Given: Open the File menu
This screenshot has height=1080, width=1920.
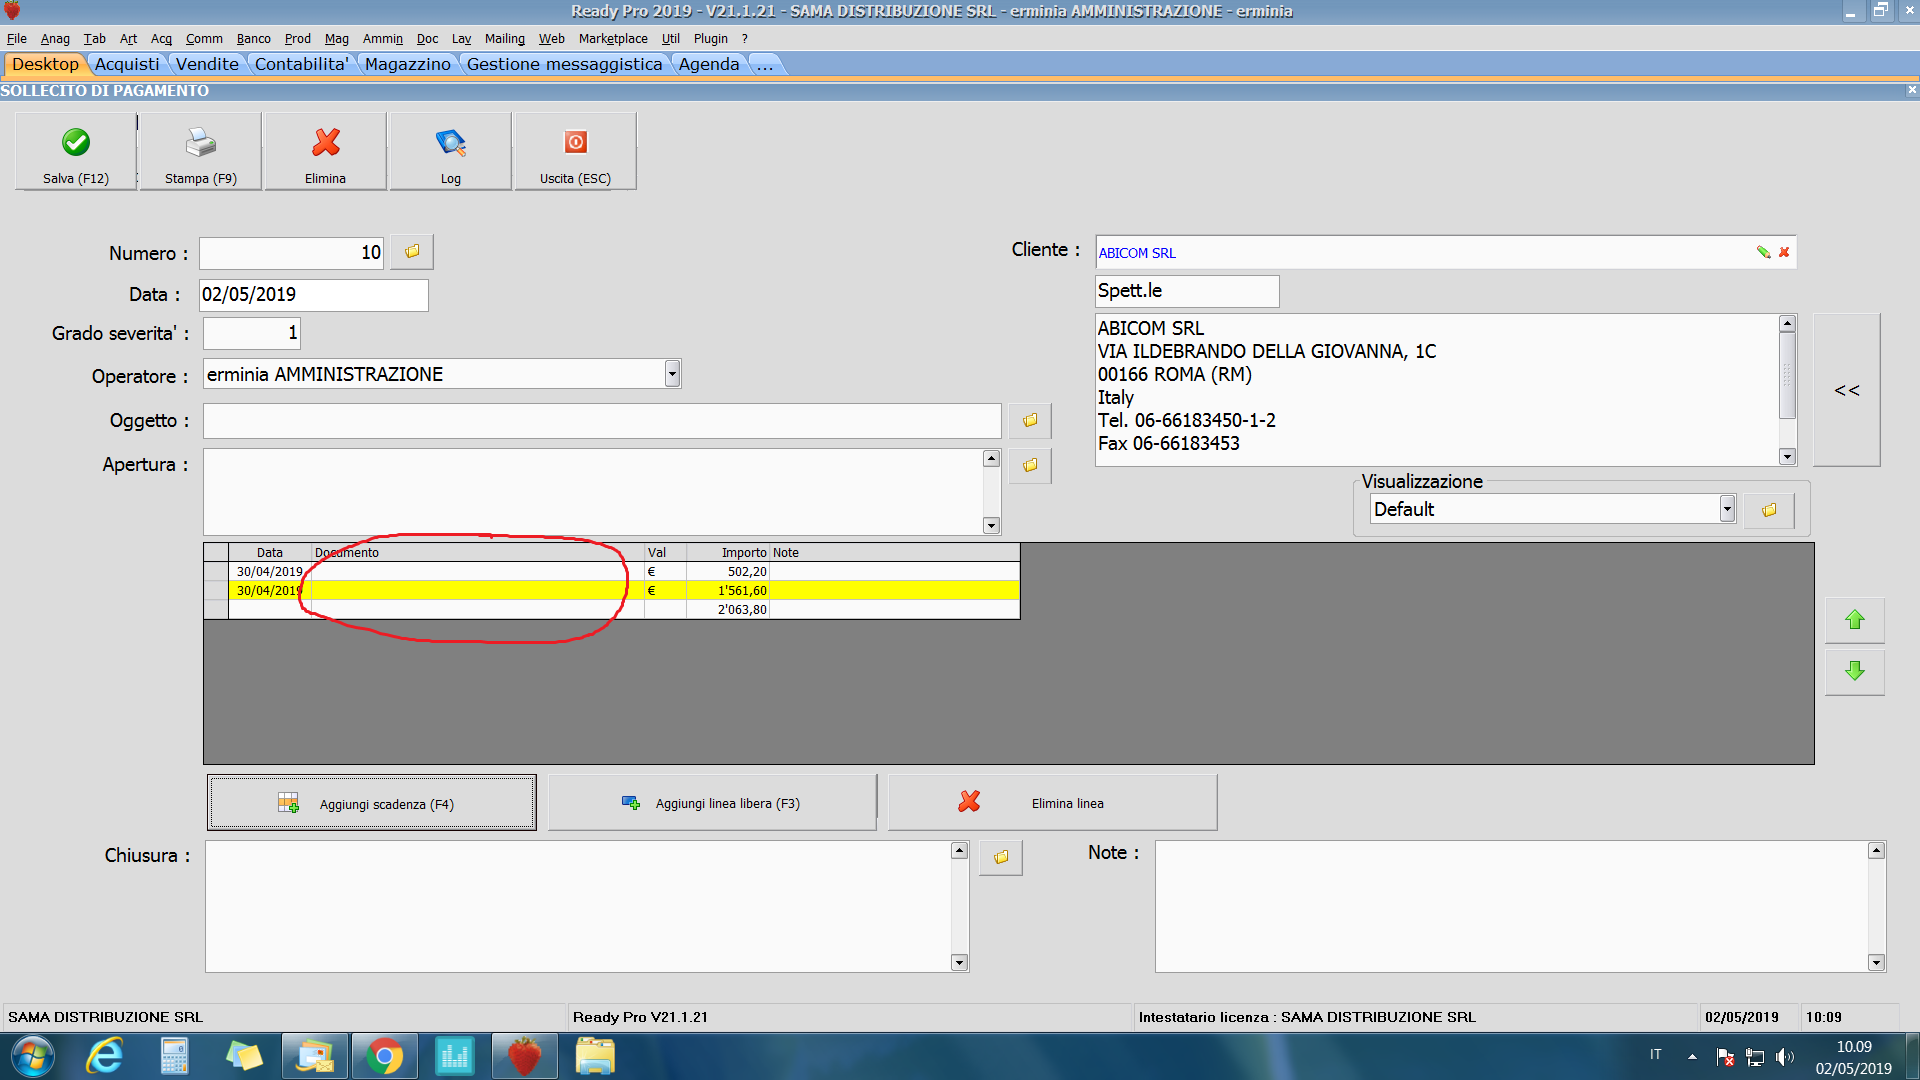Looking at the screenshot, I should (17, 39).
